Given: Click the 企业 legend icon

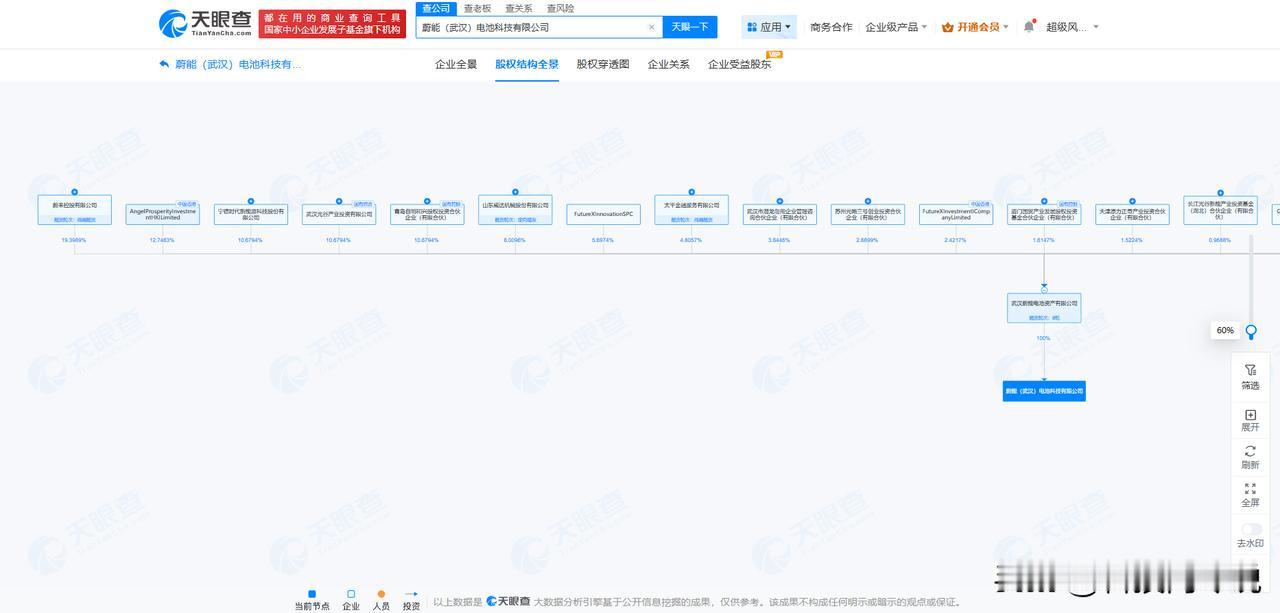Looking at the screenshot, I should coord(351,594).
